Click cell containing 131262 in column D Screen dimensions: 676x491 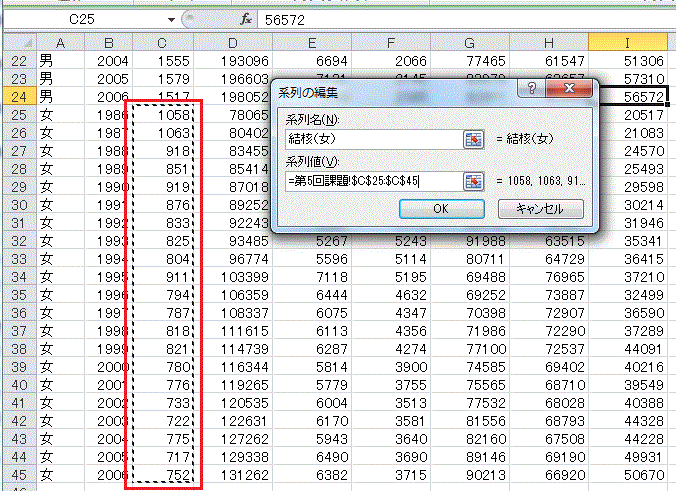tap(233, 475)
